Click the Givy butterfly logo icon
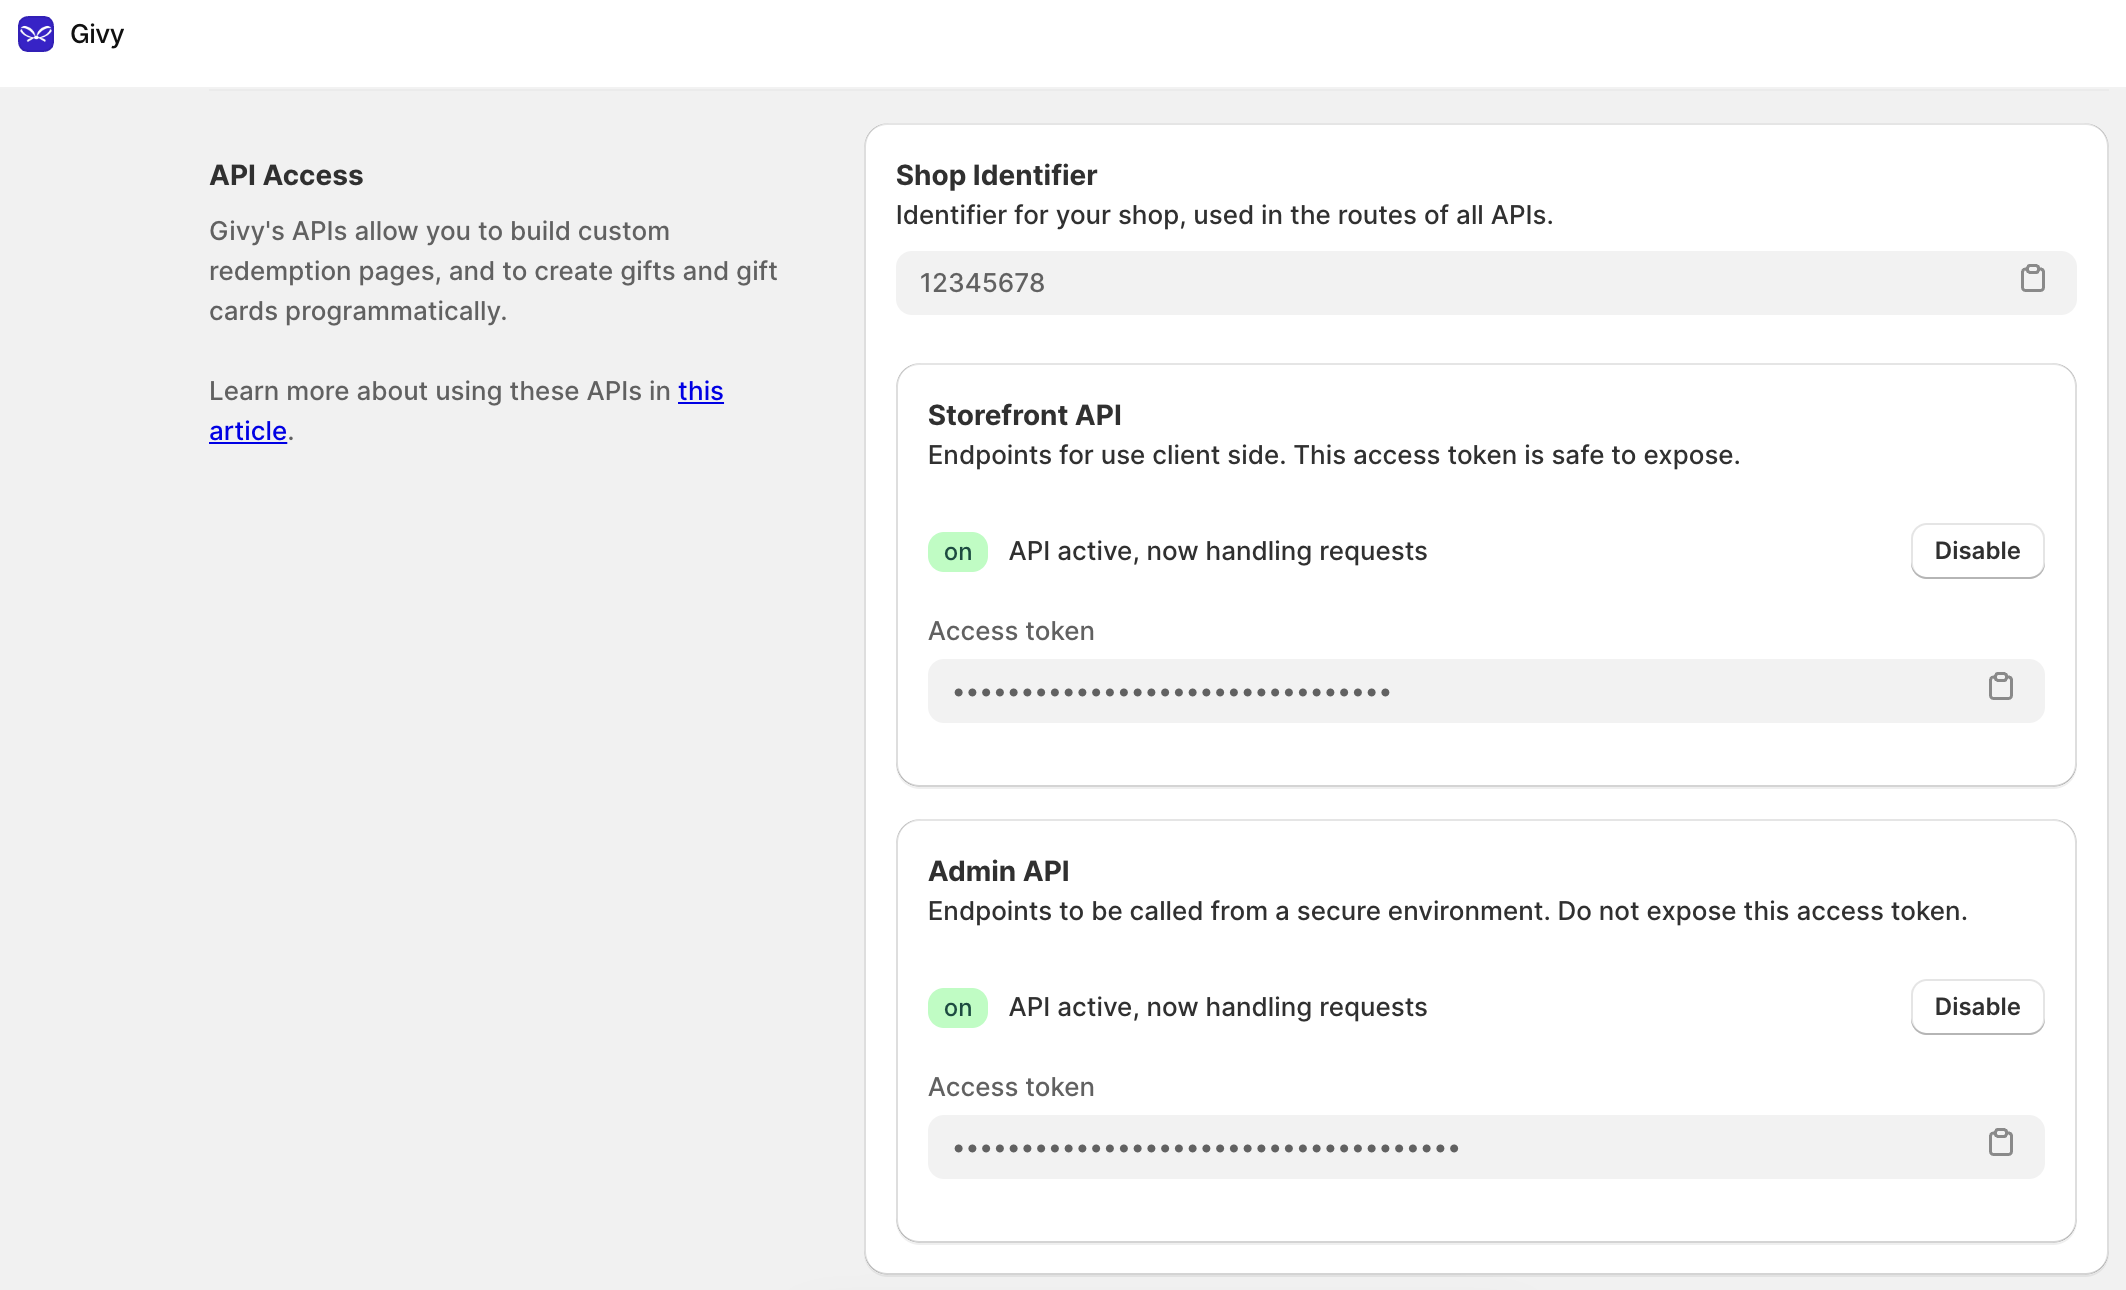The image size is (2126, 1290). (36, 34)
